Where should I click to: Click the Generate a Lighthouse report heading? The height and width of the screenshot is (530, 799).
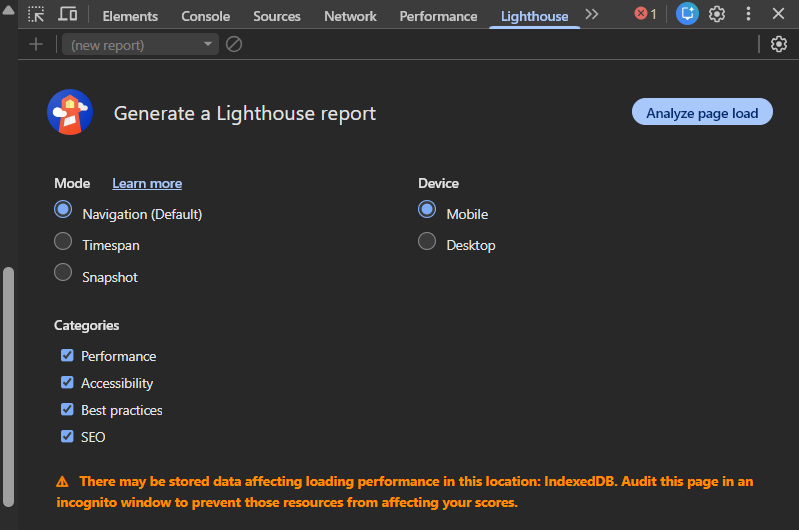[x=245, y=113]
